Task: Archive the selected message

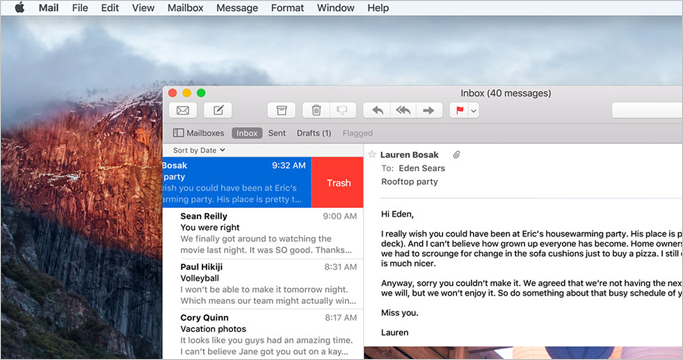Action: pos(281,110)
